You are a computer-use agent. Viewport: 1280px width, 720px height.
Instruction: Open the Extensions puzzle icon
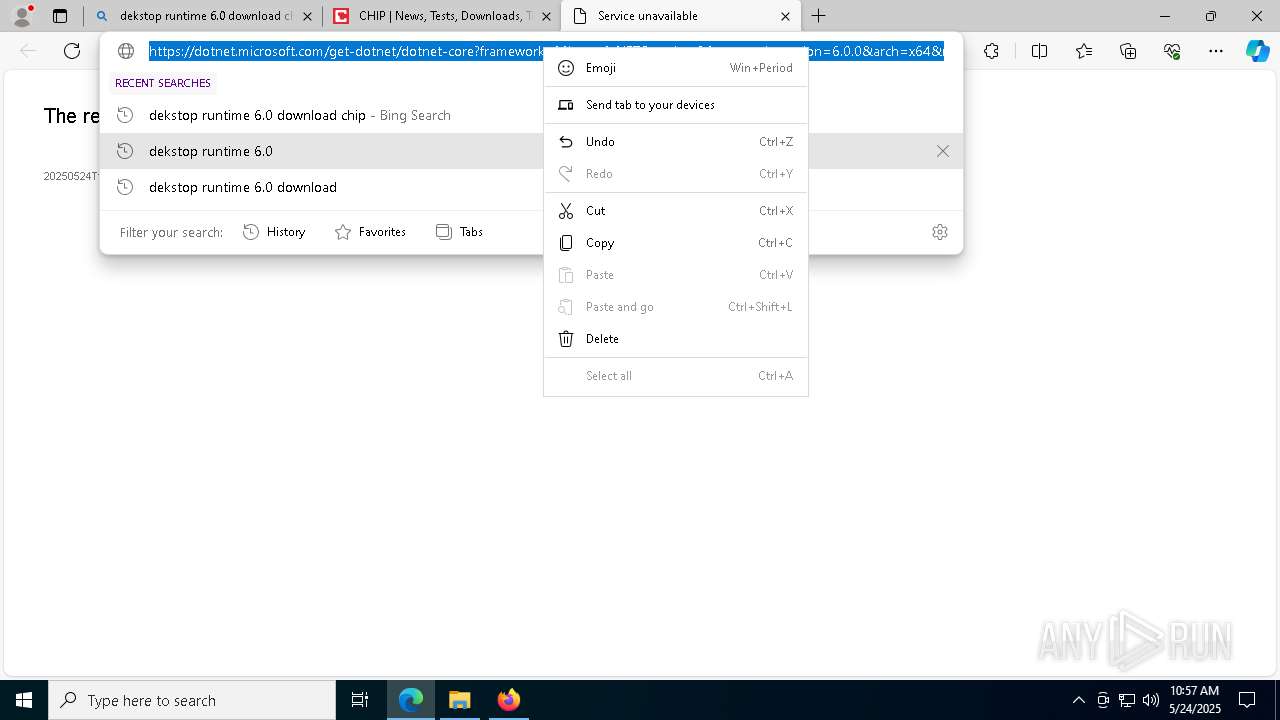tap(991, 51)
